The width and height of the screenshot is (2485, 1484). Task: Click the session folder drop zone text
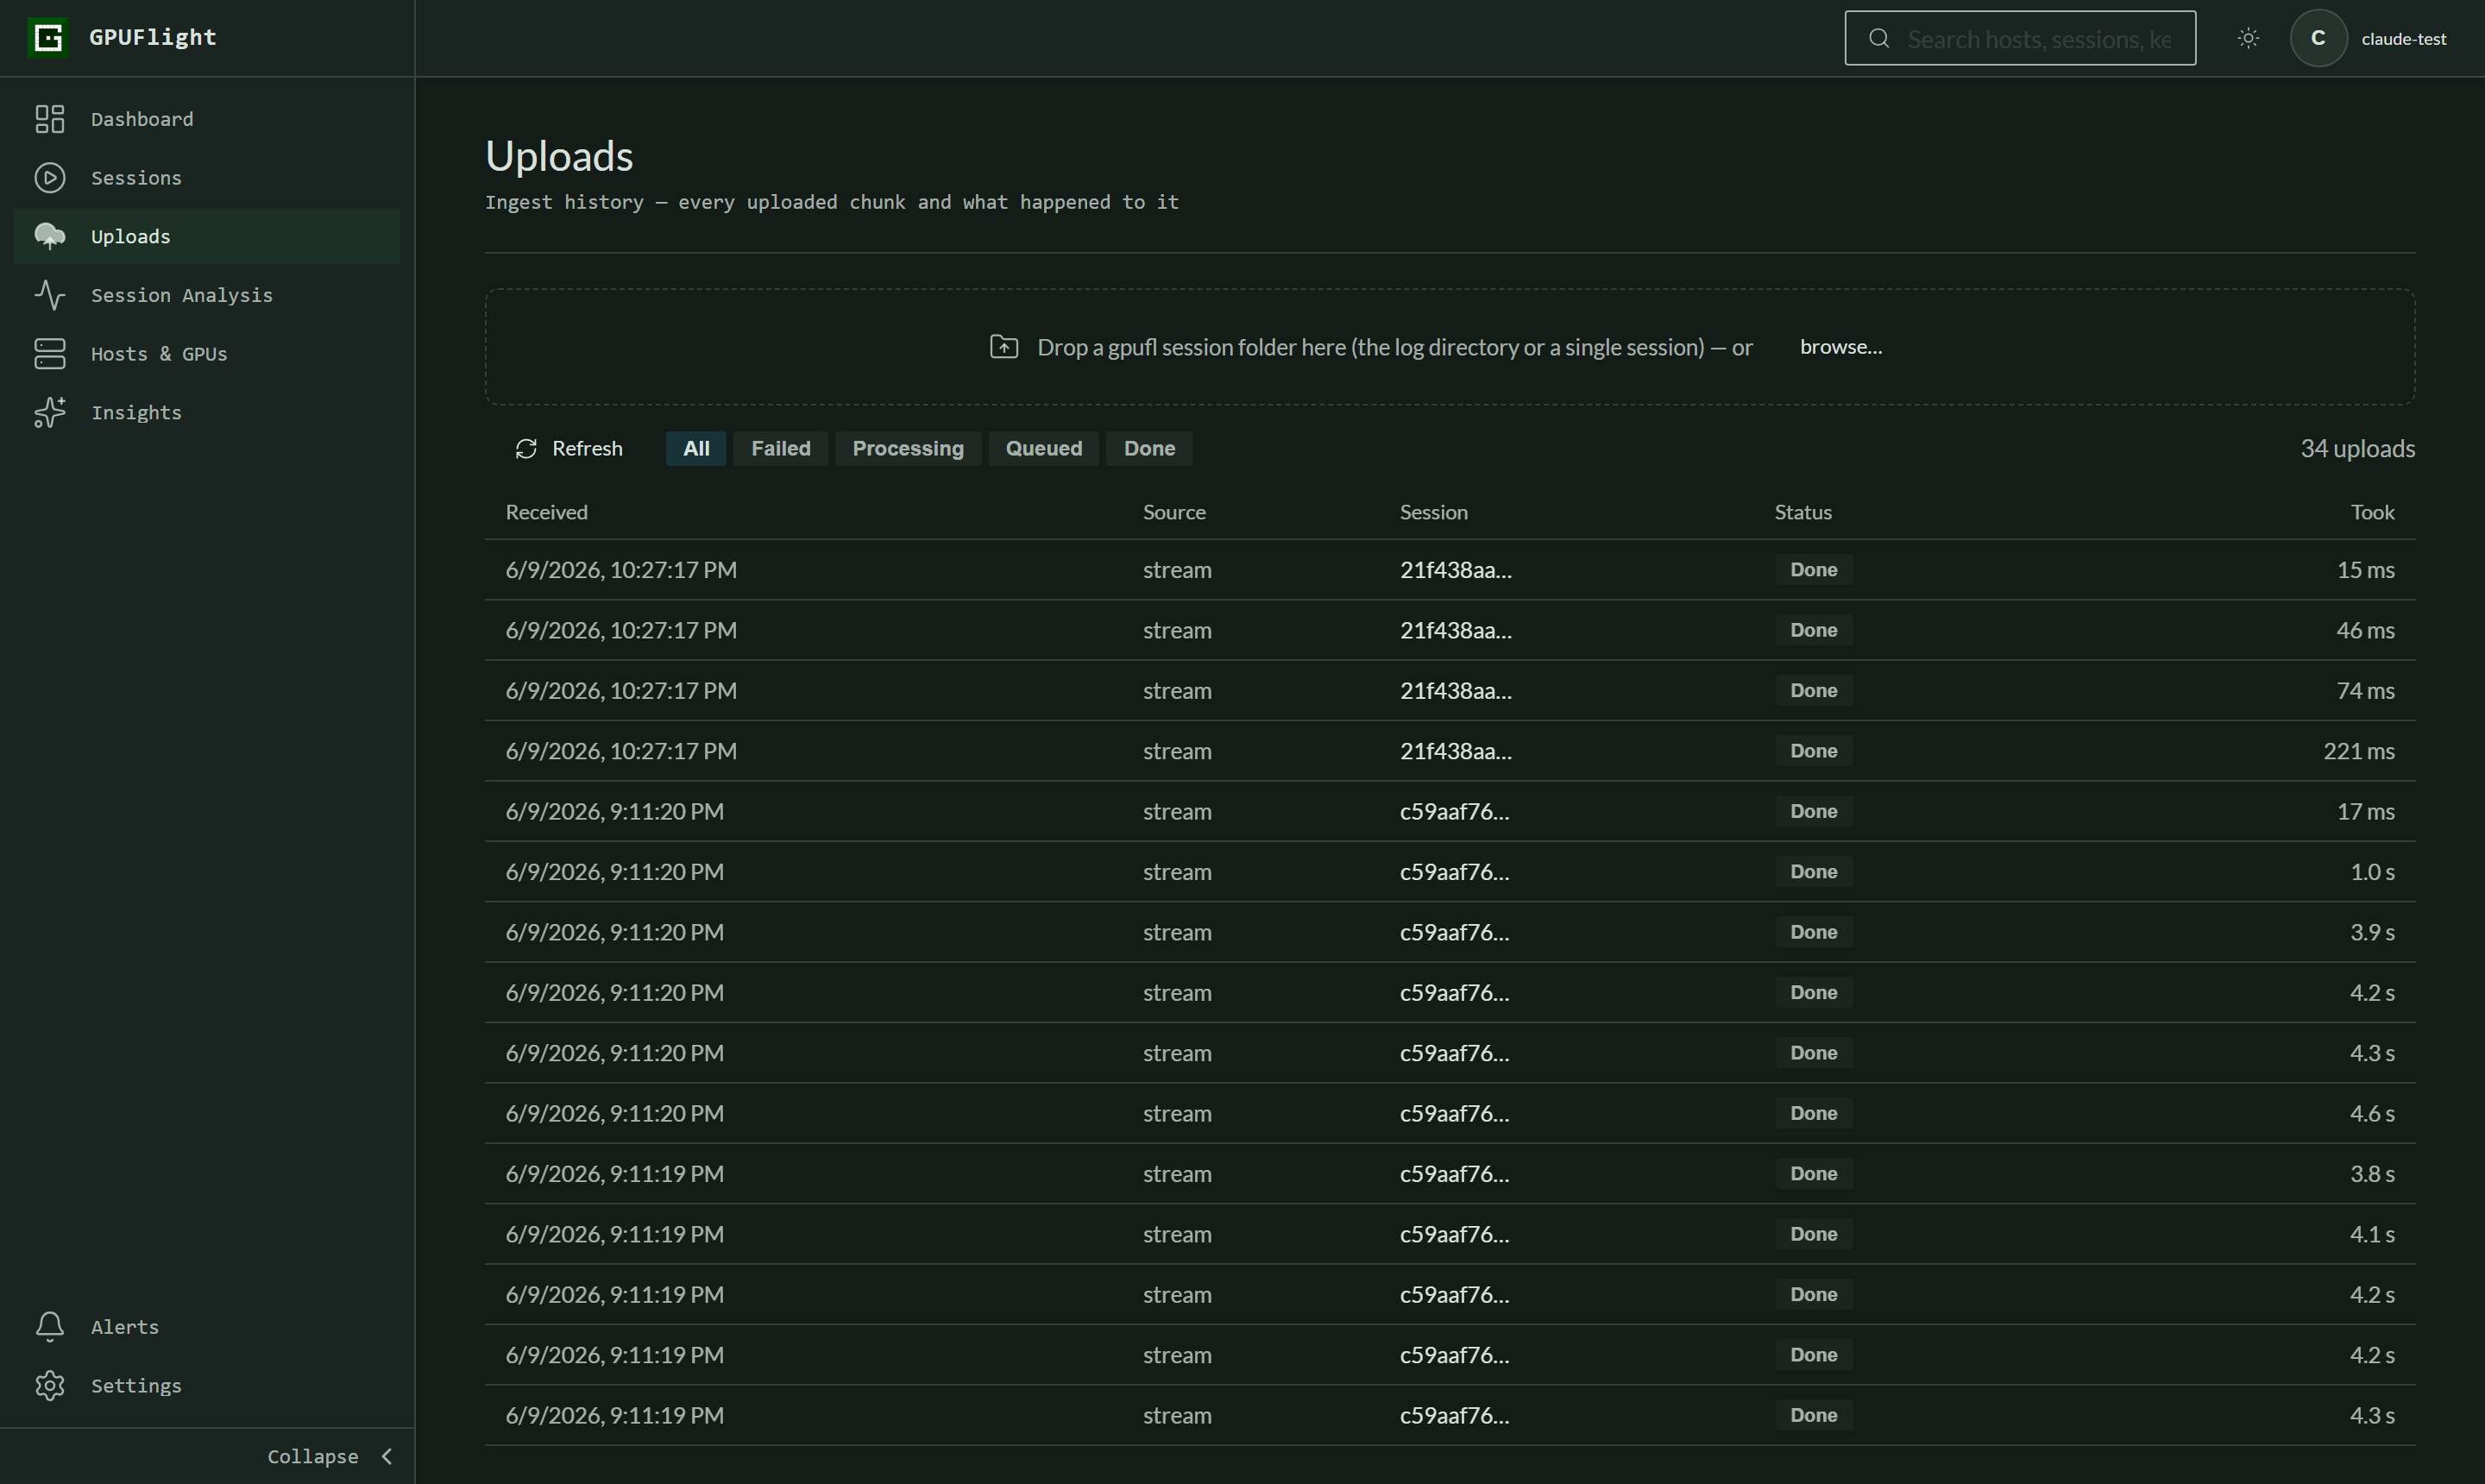click(1394, 347)
